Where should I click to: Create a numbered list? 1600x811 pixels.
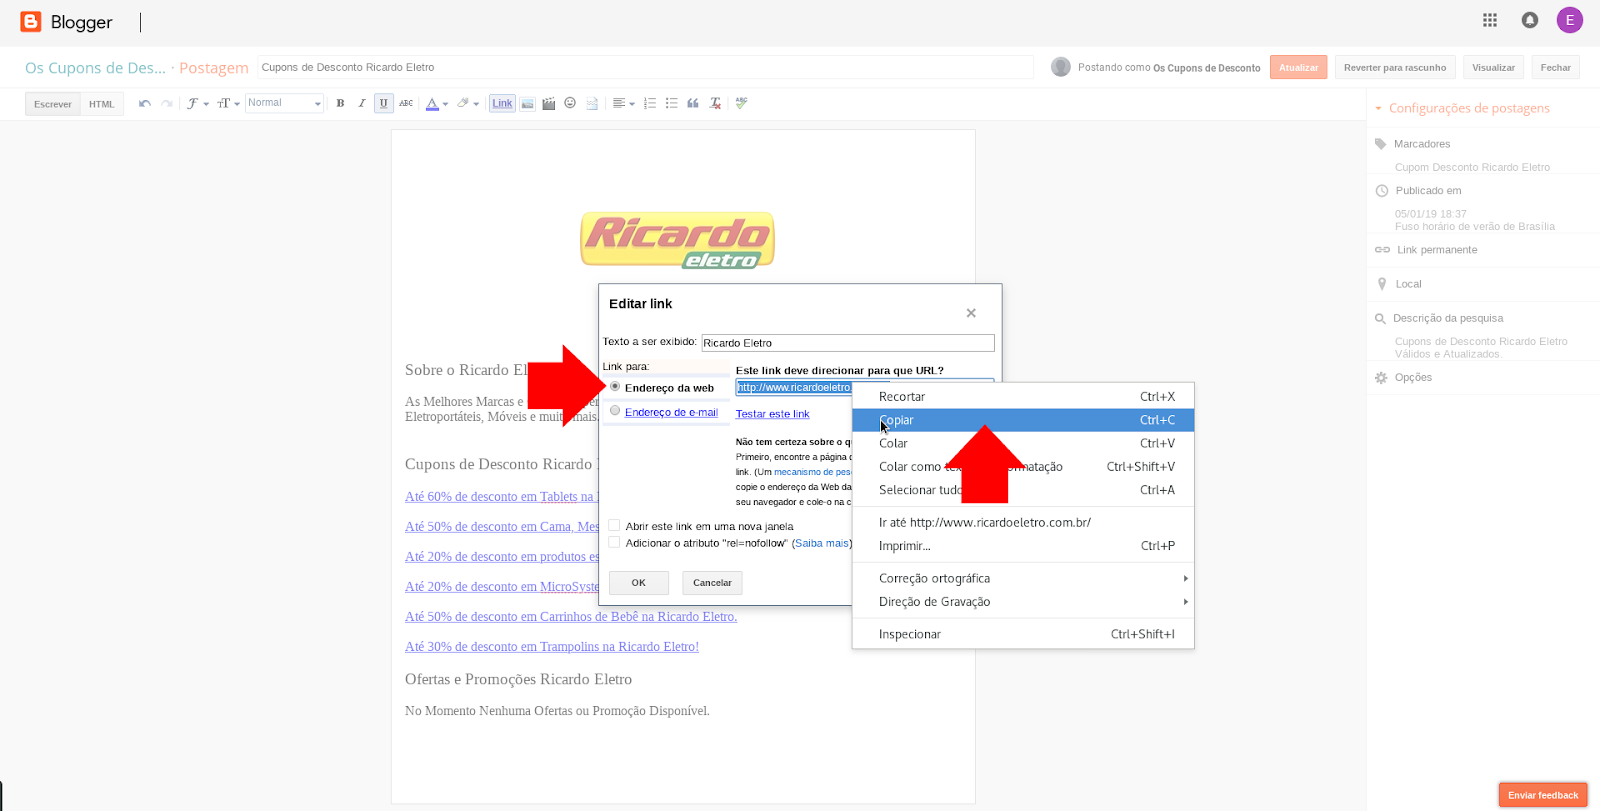pyautogui.click(x=650, y=103)
